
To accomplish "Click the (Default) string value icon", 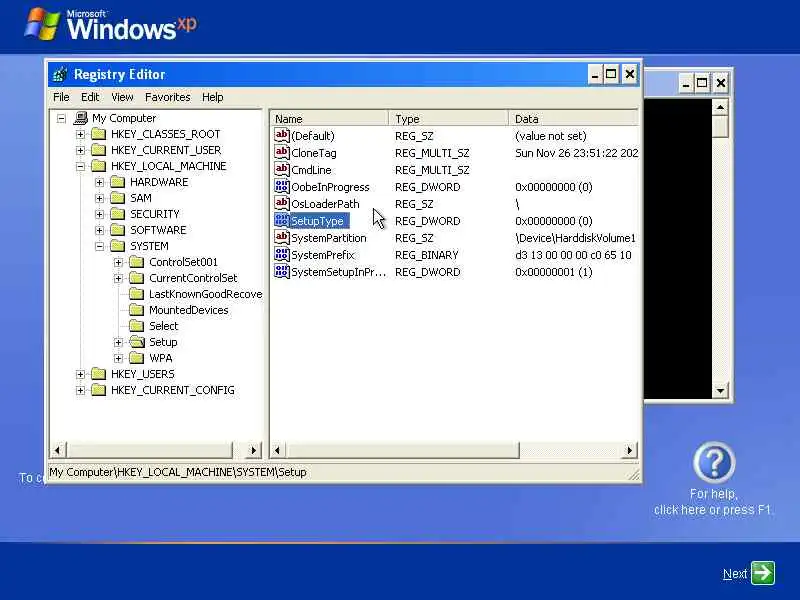I will click(x=282, y=135).
